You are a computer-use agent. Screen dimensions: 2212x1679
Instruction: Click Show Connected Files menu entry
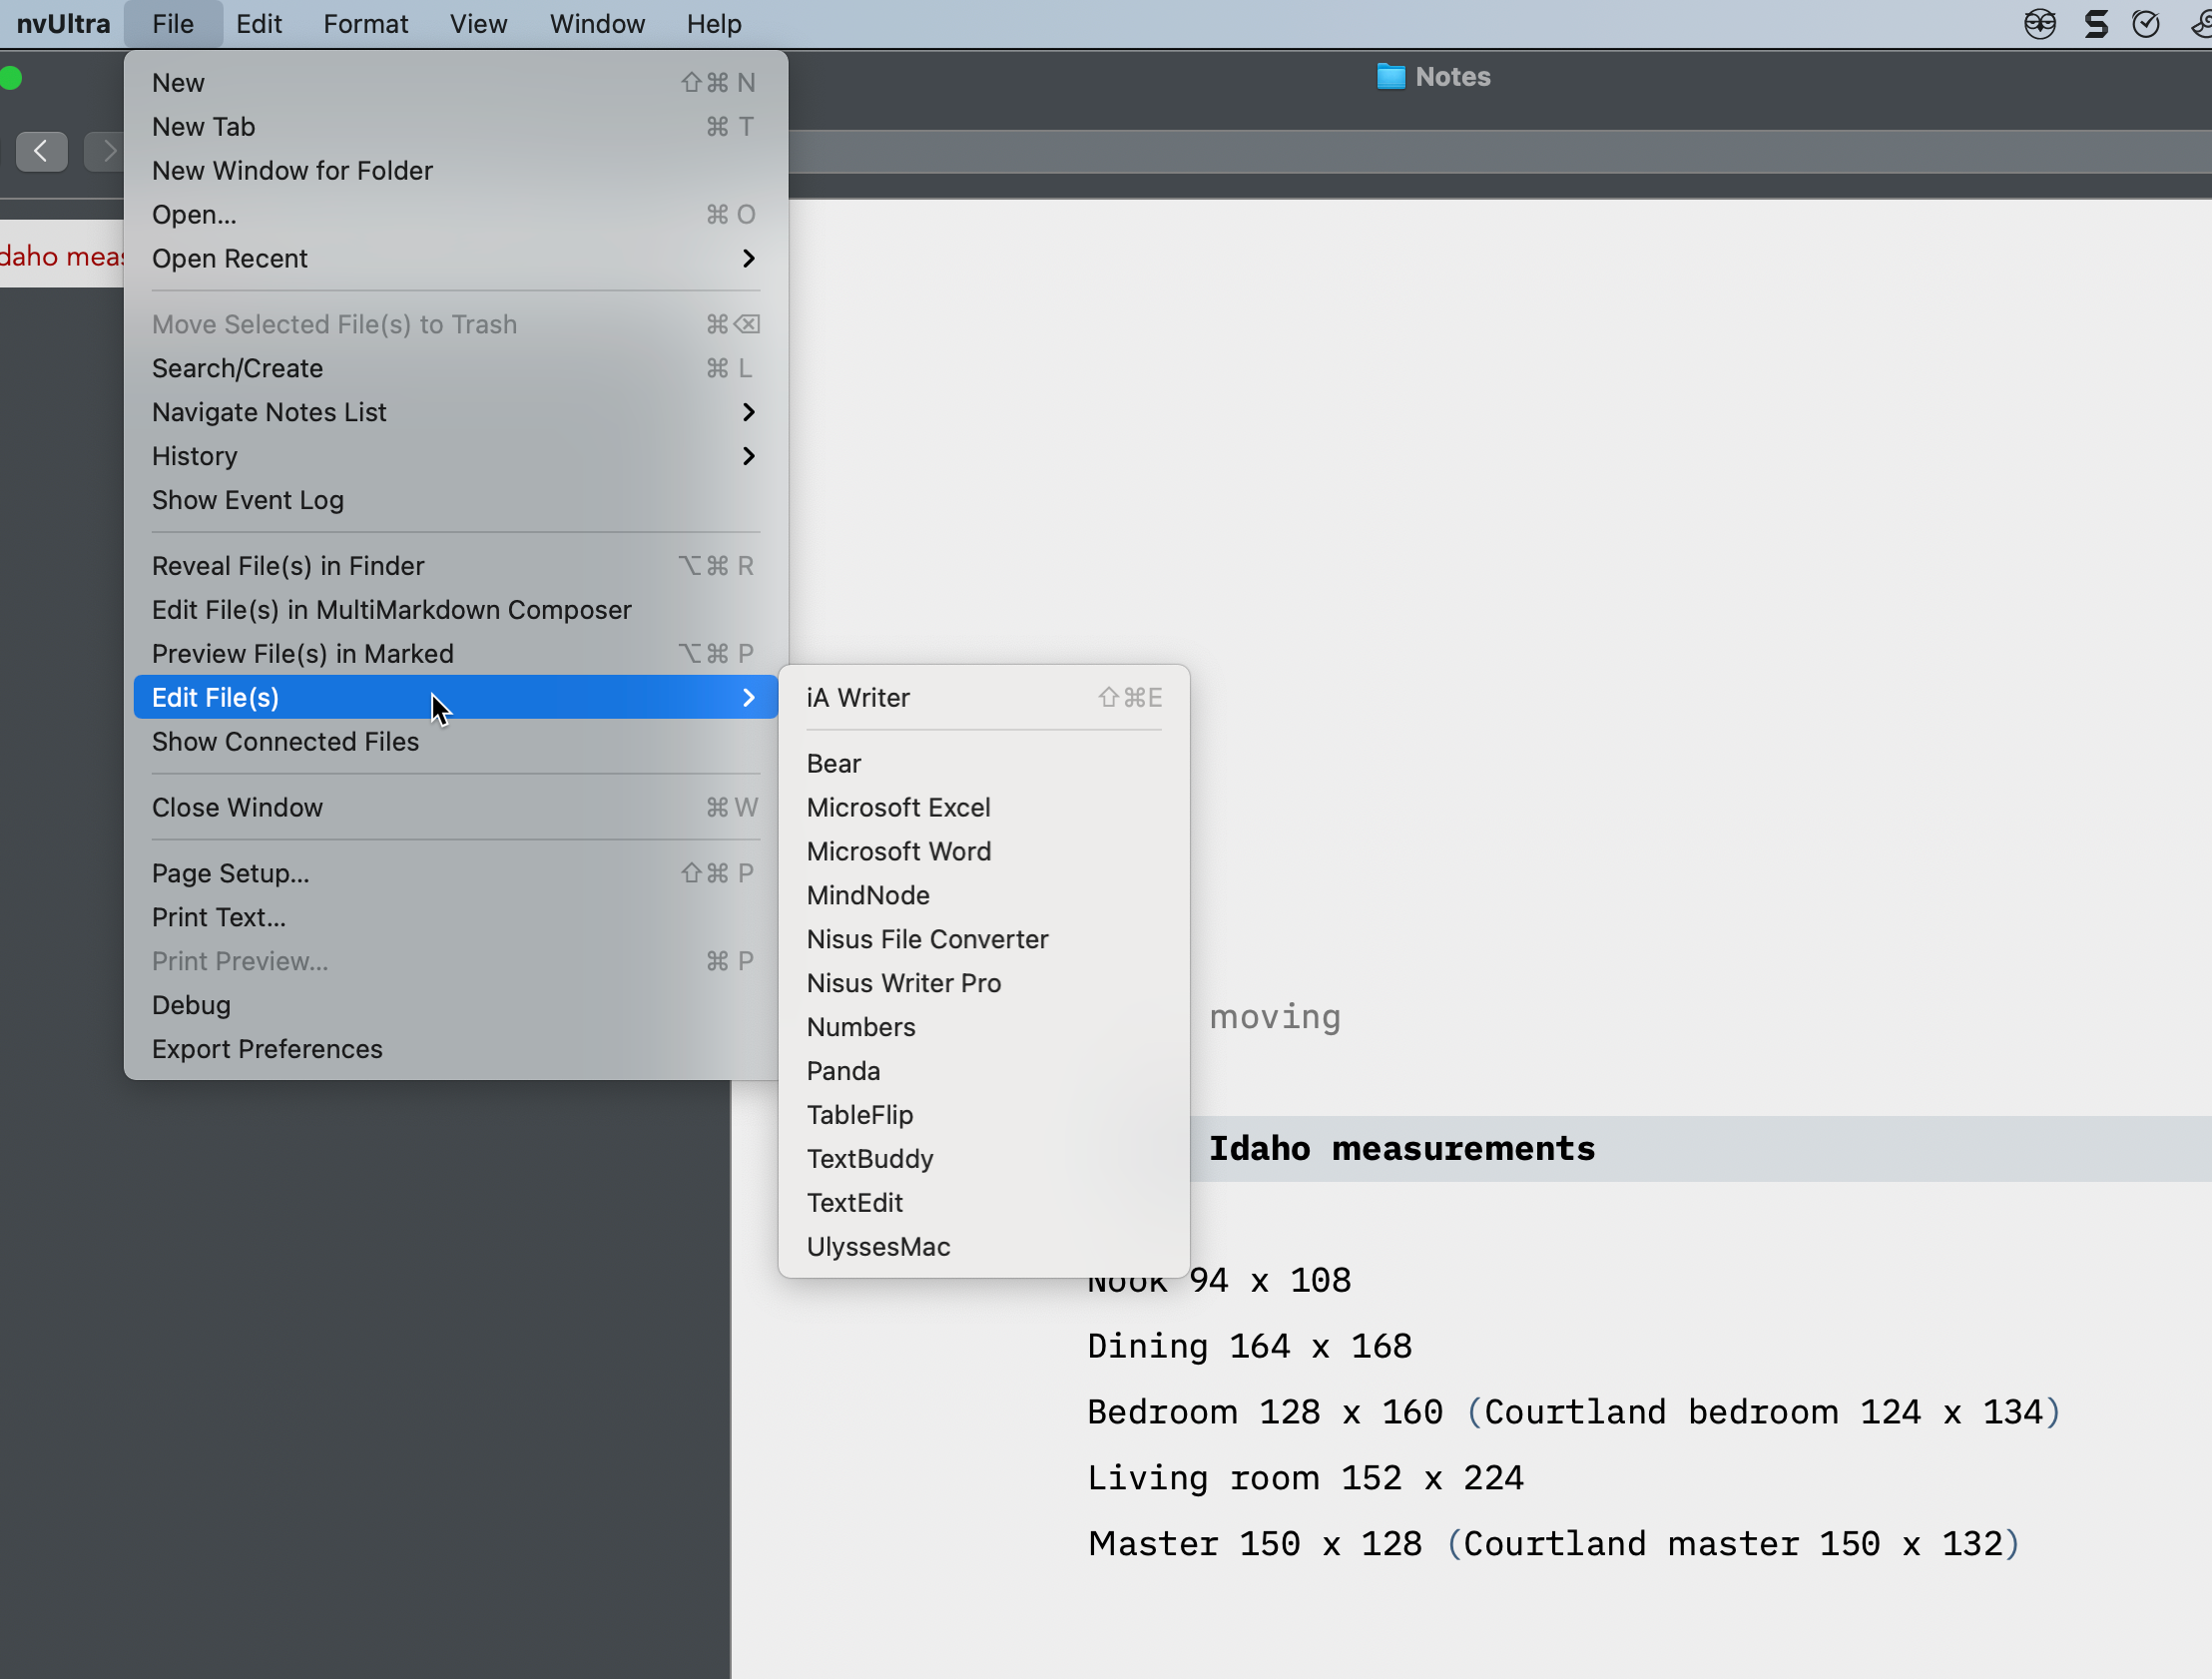coord(285,741)
